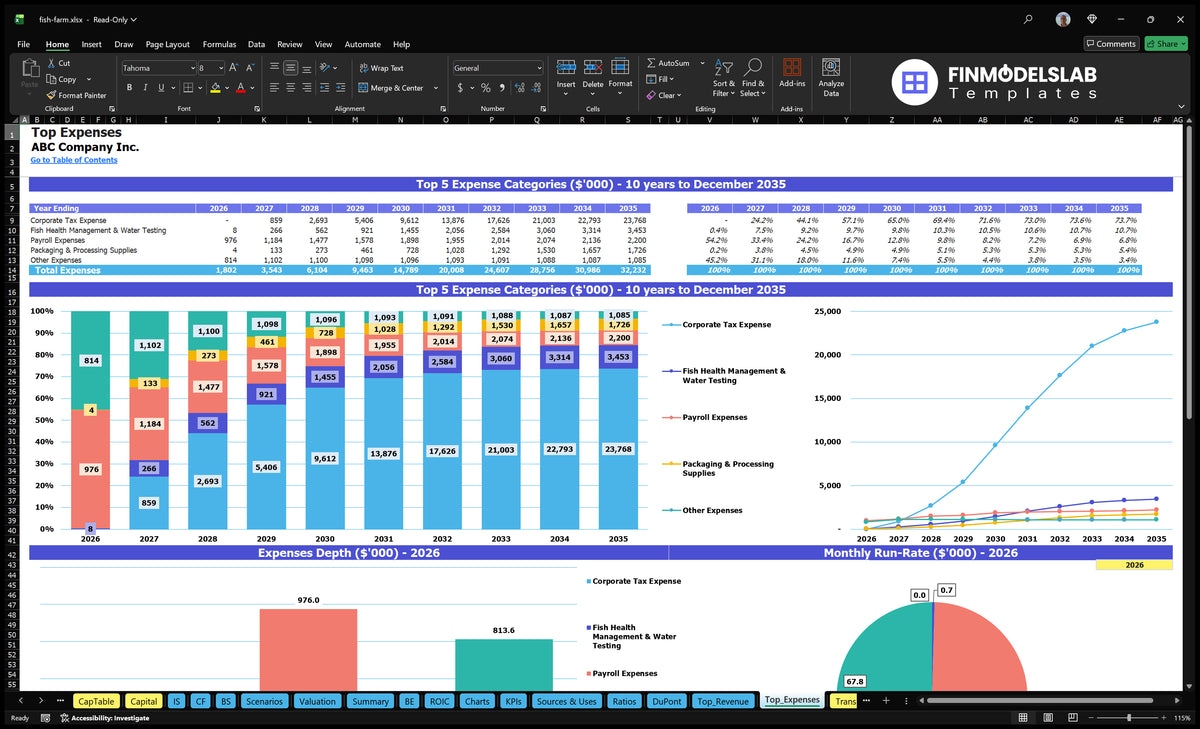The width and height of the screenshot is (1200, 729).
Task: Click the Increase Font Size icon
Action: coord(234,68)
